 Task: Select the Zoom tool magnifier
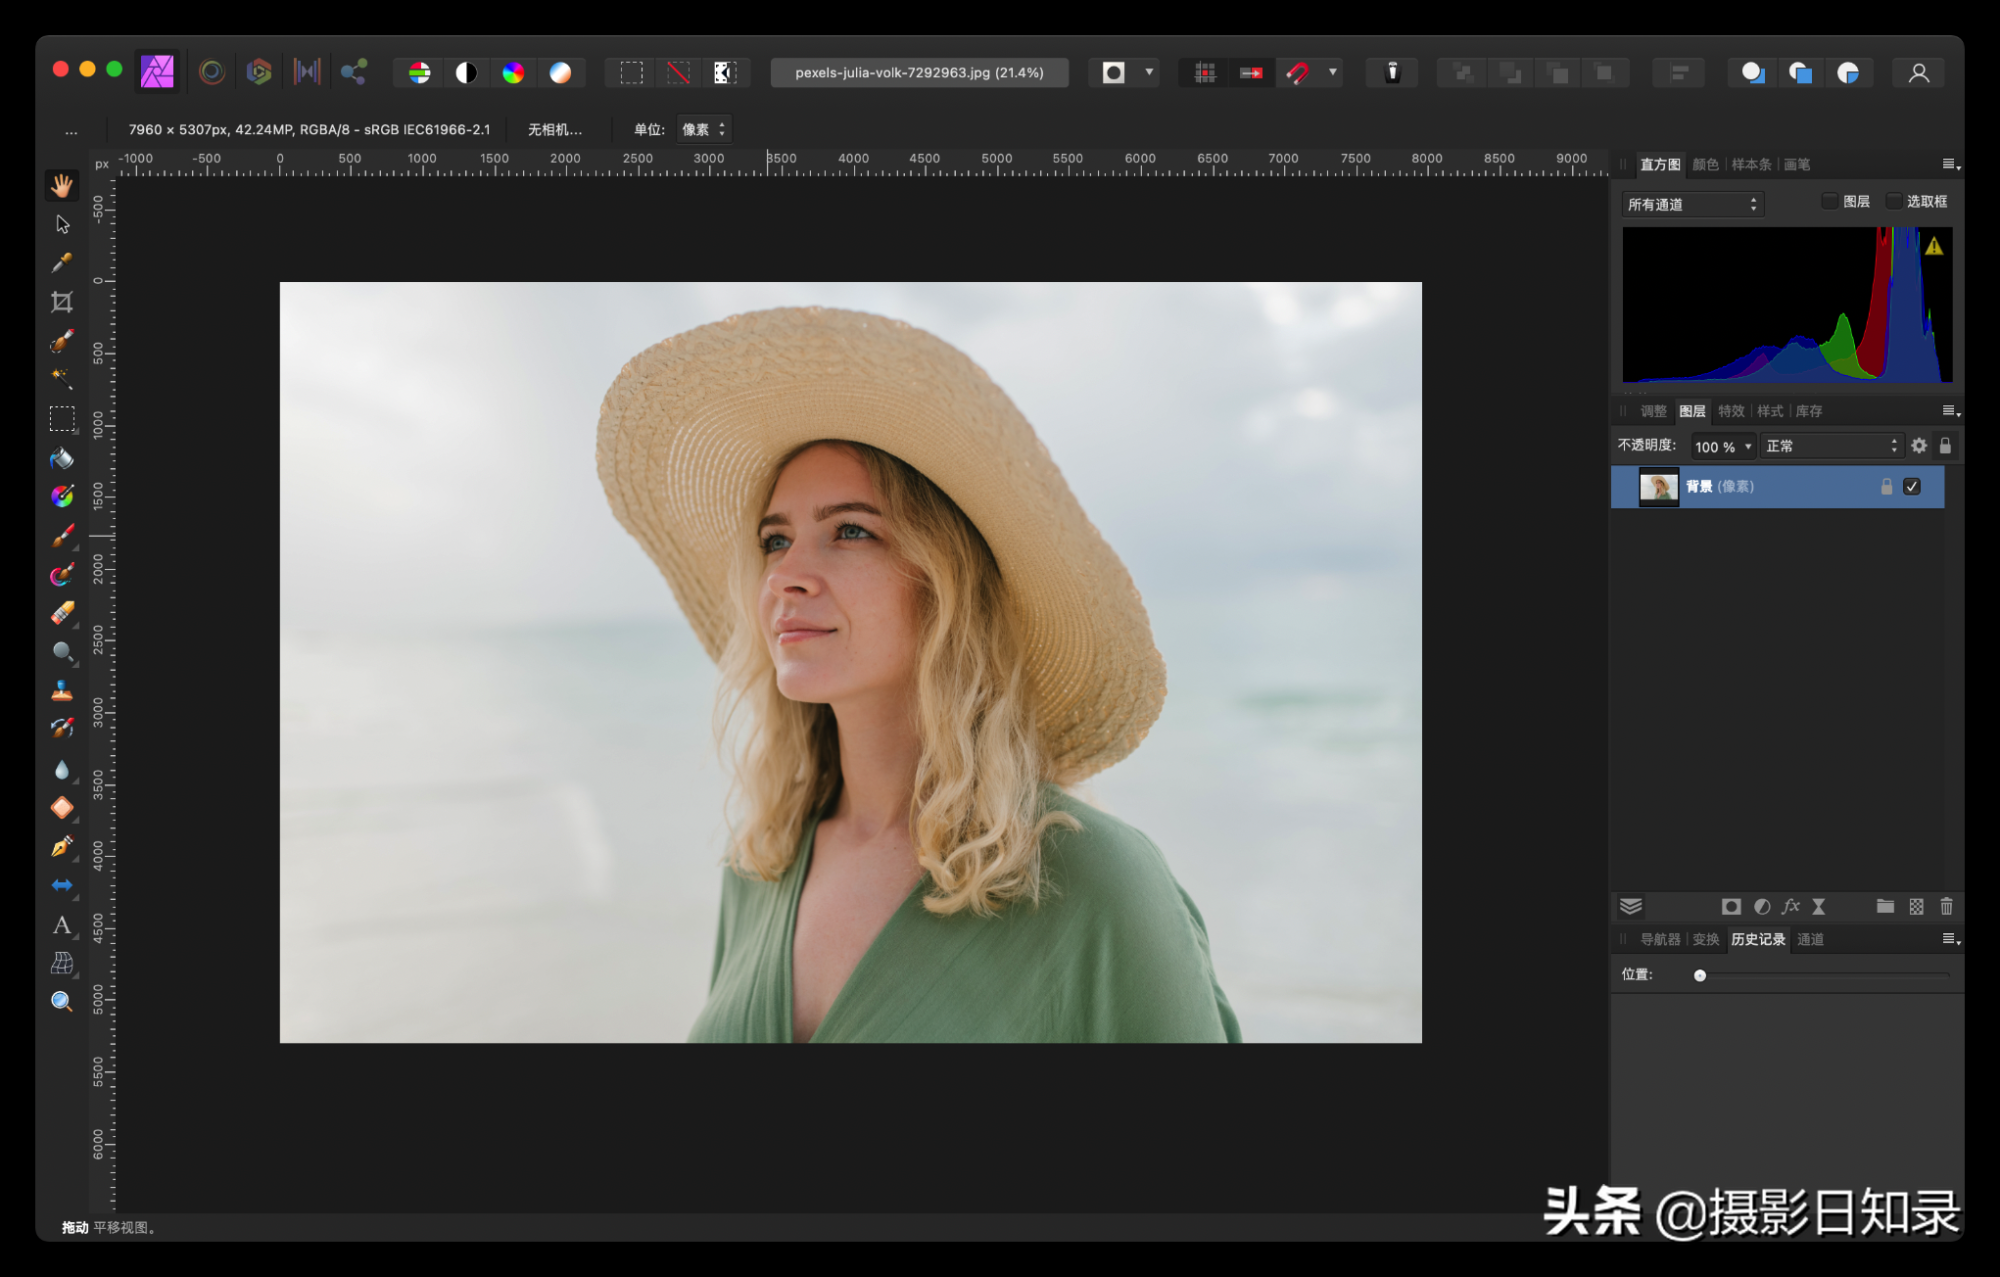click(62, 1001)
